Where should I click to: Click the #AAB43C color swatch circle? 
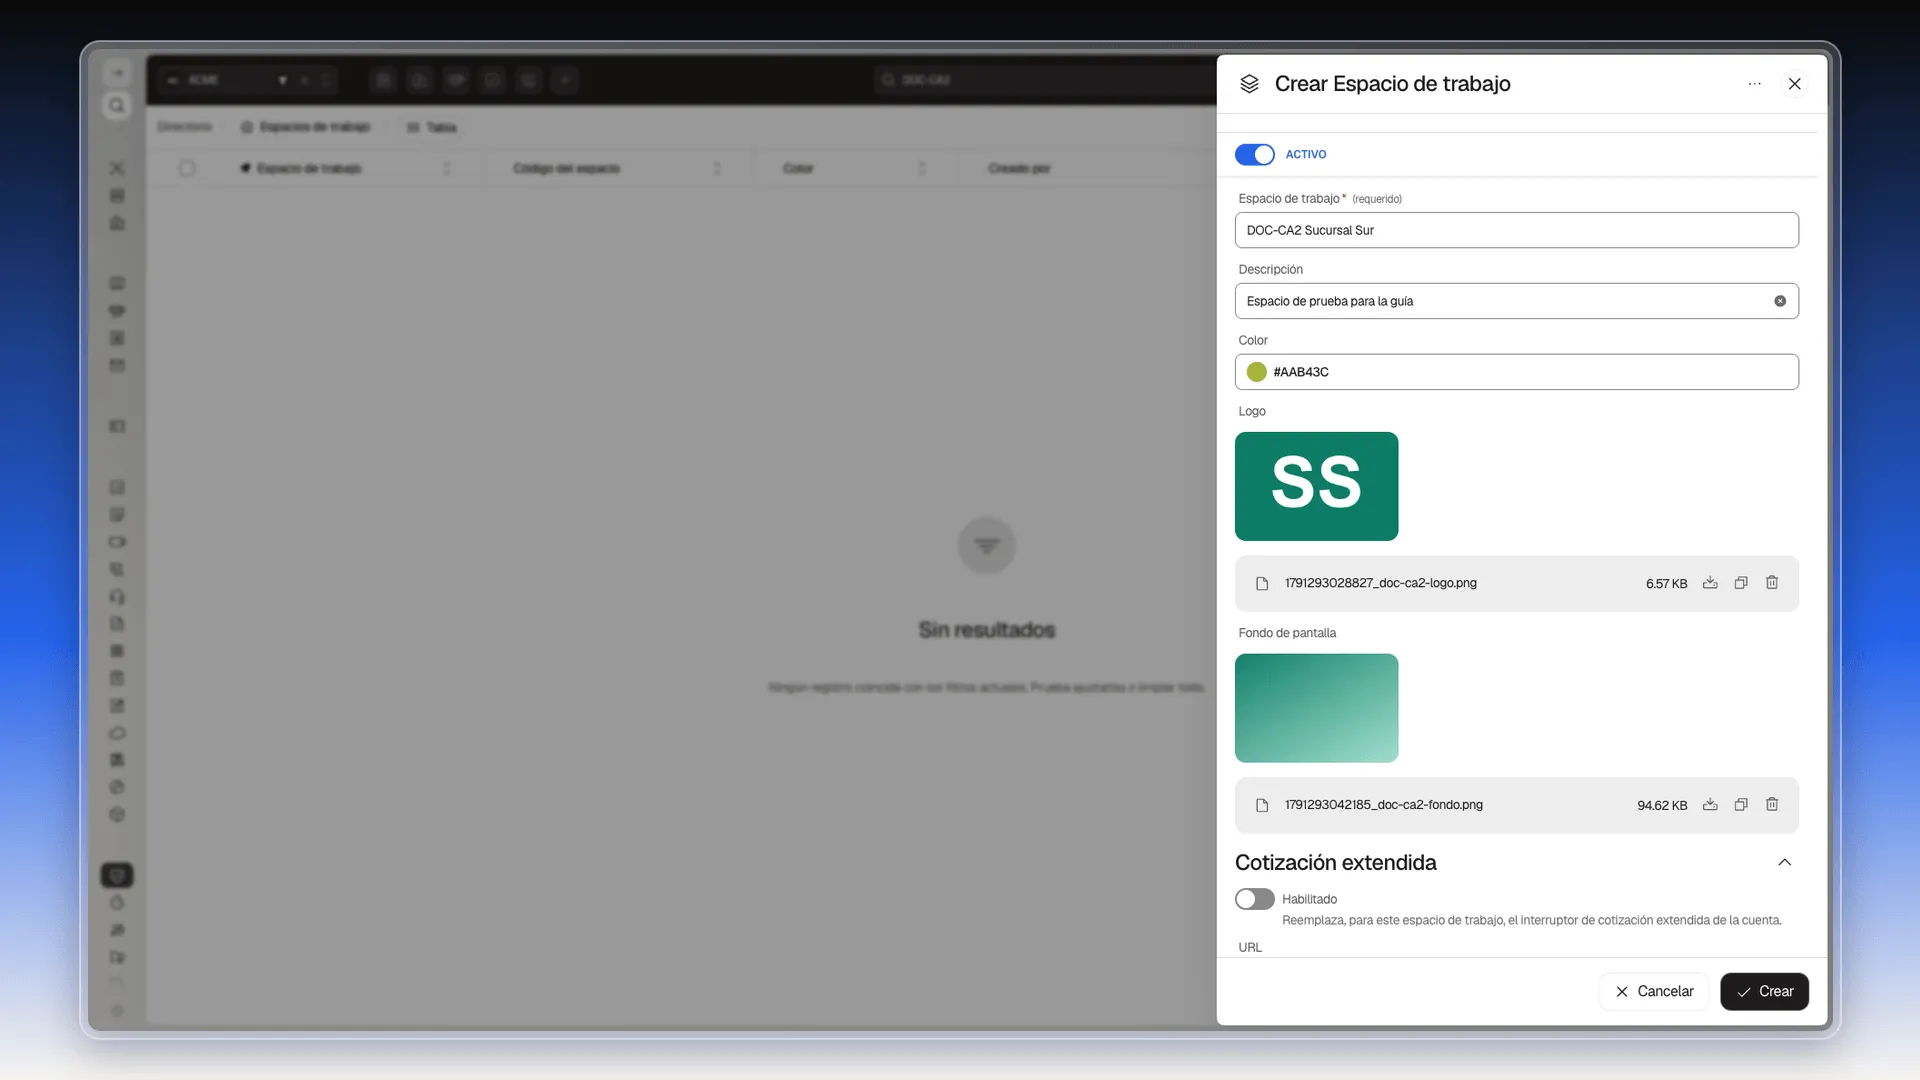[x=1256, y=372]
